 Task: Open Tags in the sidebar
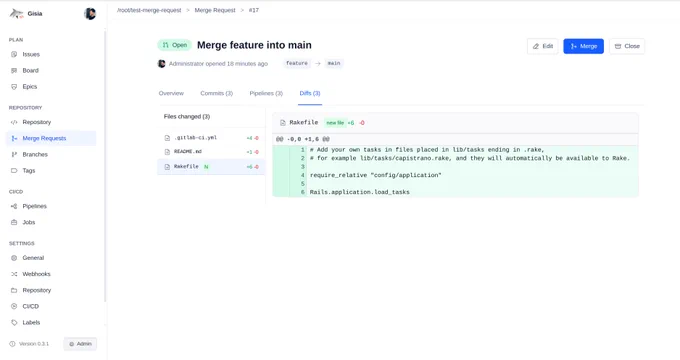[51, 170]
